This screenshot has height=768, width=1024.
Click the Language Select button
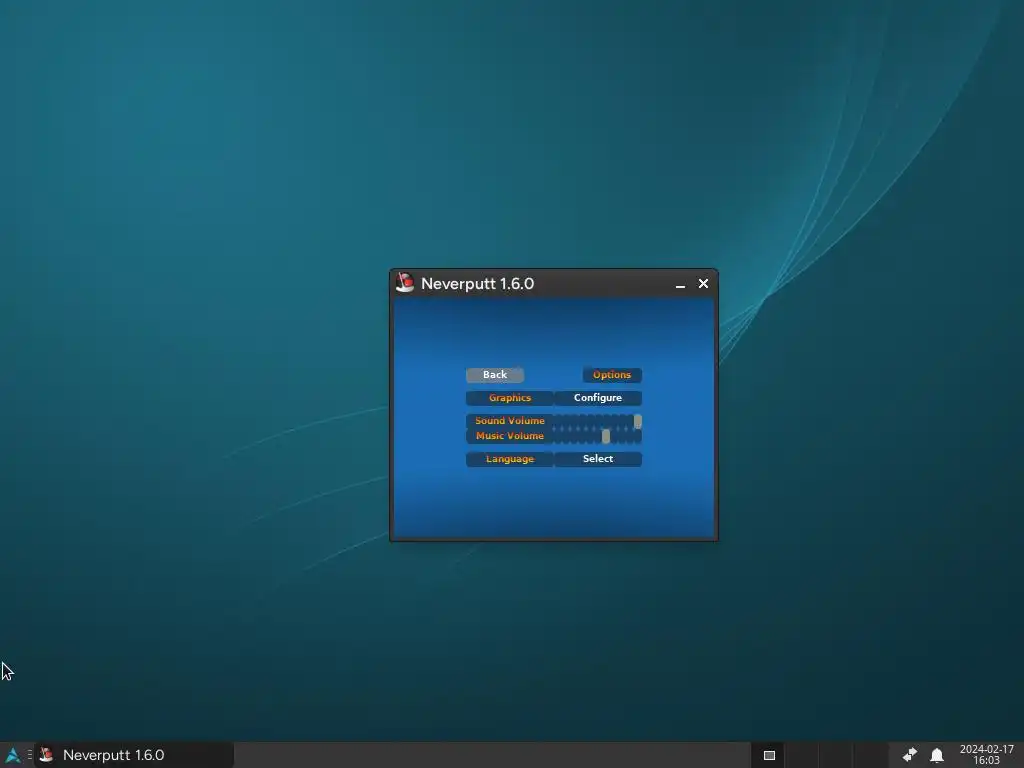(598, 459)
